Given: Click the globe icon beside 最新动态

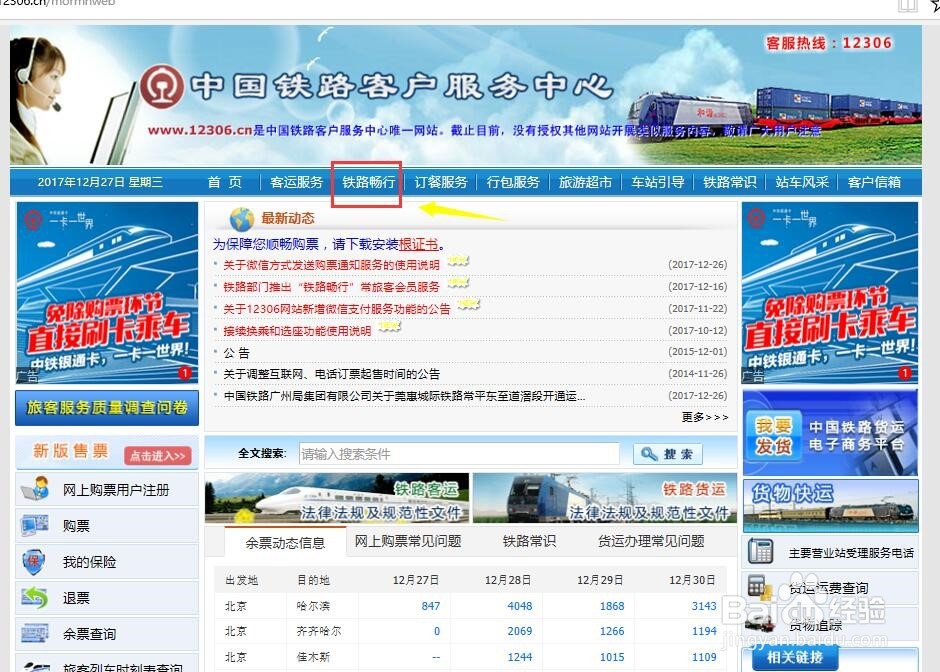Looking at the screenshot, I should click(x=242, y=219).
